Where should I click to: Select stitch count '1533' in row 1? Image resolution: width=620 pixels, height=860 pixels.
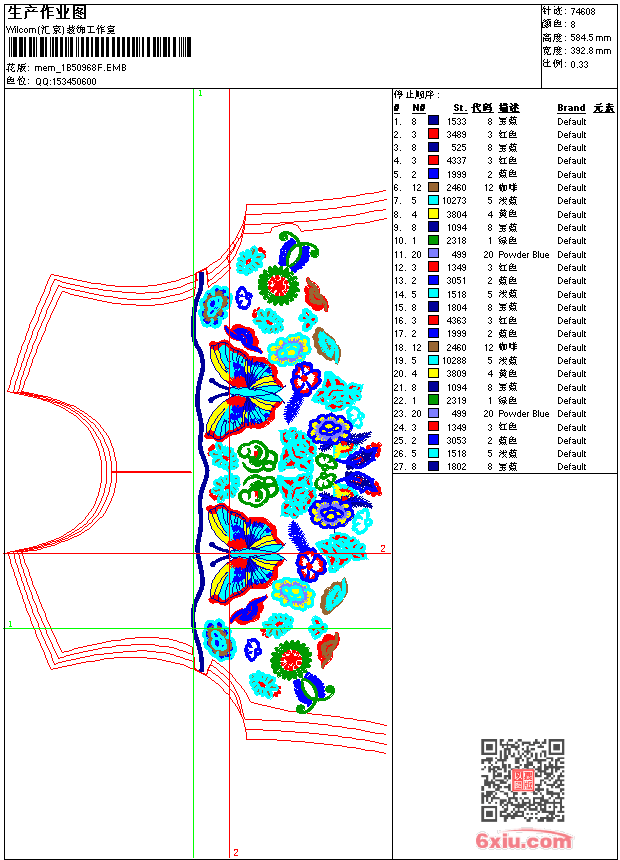(x=456, y=121)
